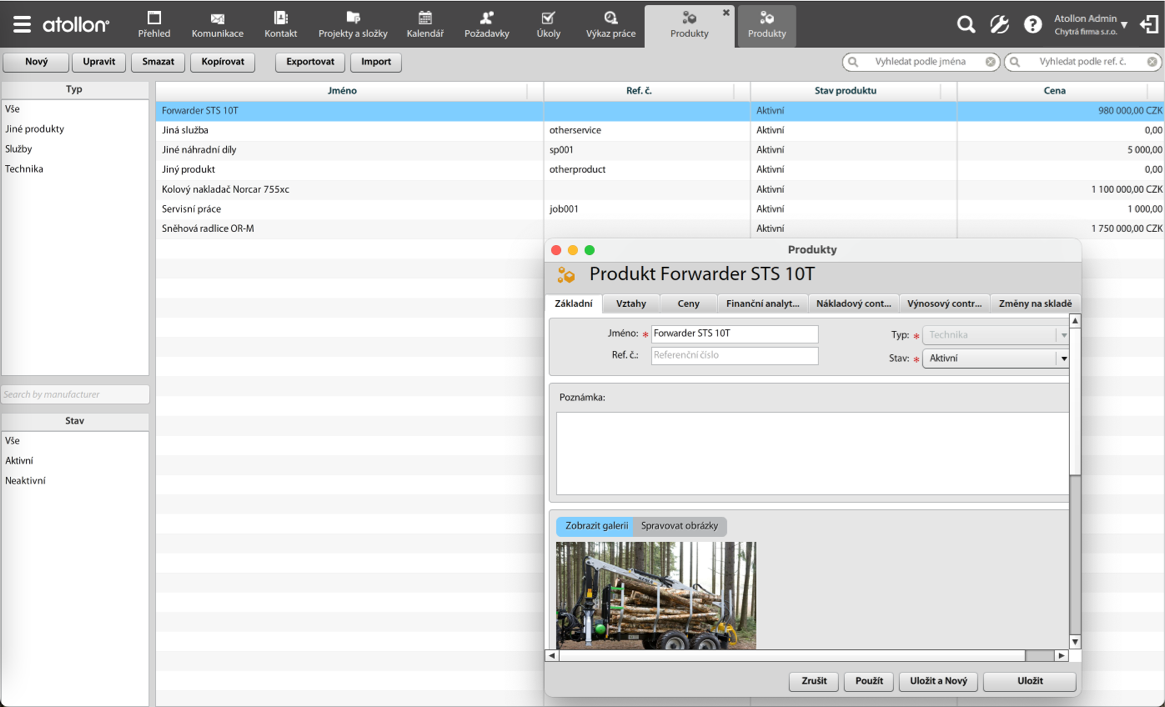Click the forwarder product image thumbnail
The image size is (1165, 707).
point(656,595)
